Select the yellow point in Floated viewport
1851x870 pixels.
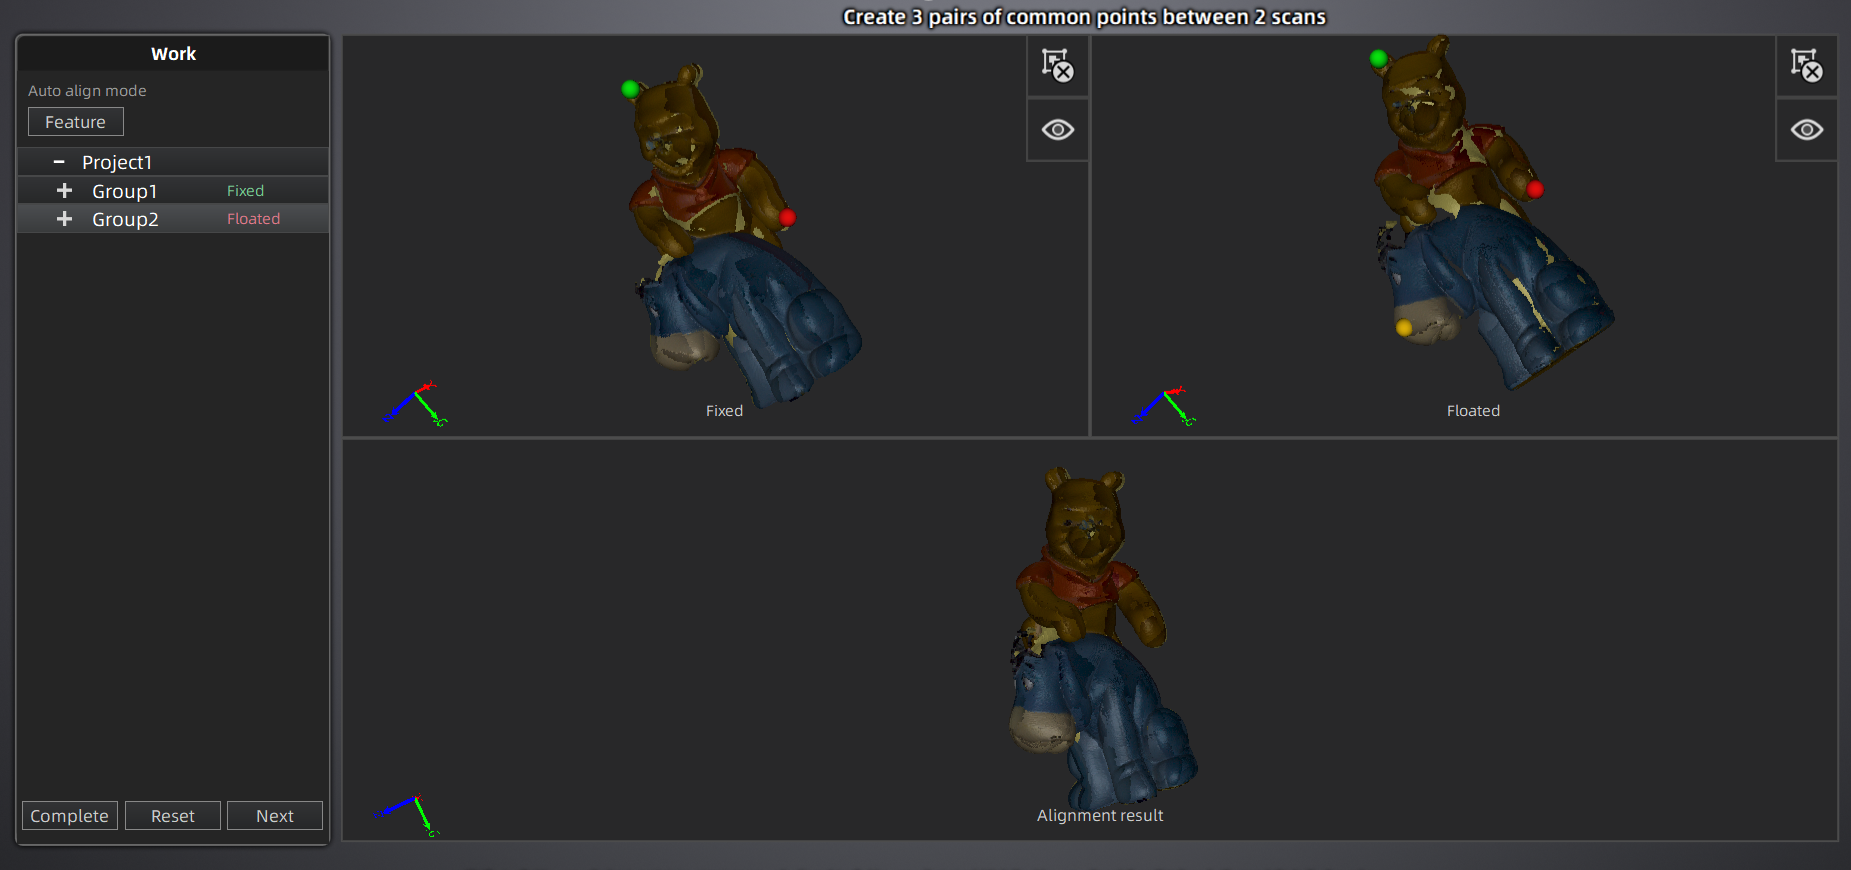[1404, 327]
